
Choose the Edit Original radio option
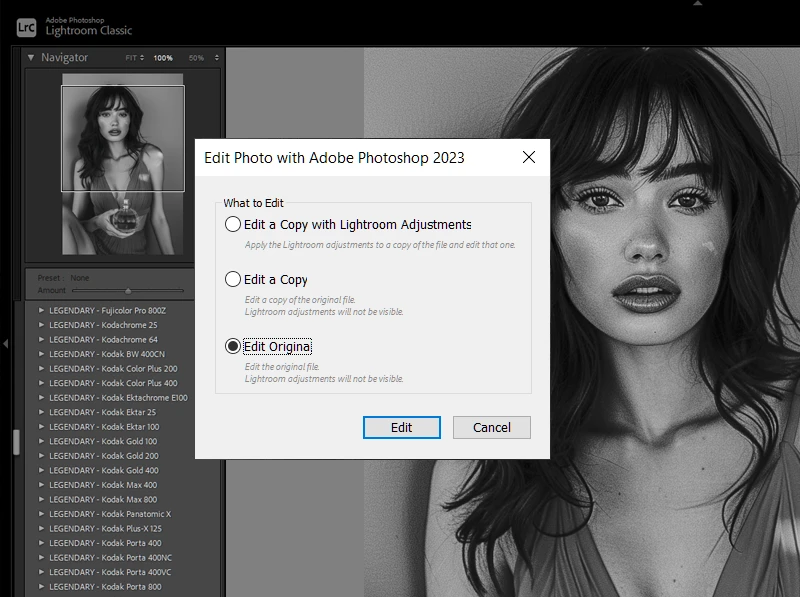233,346
